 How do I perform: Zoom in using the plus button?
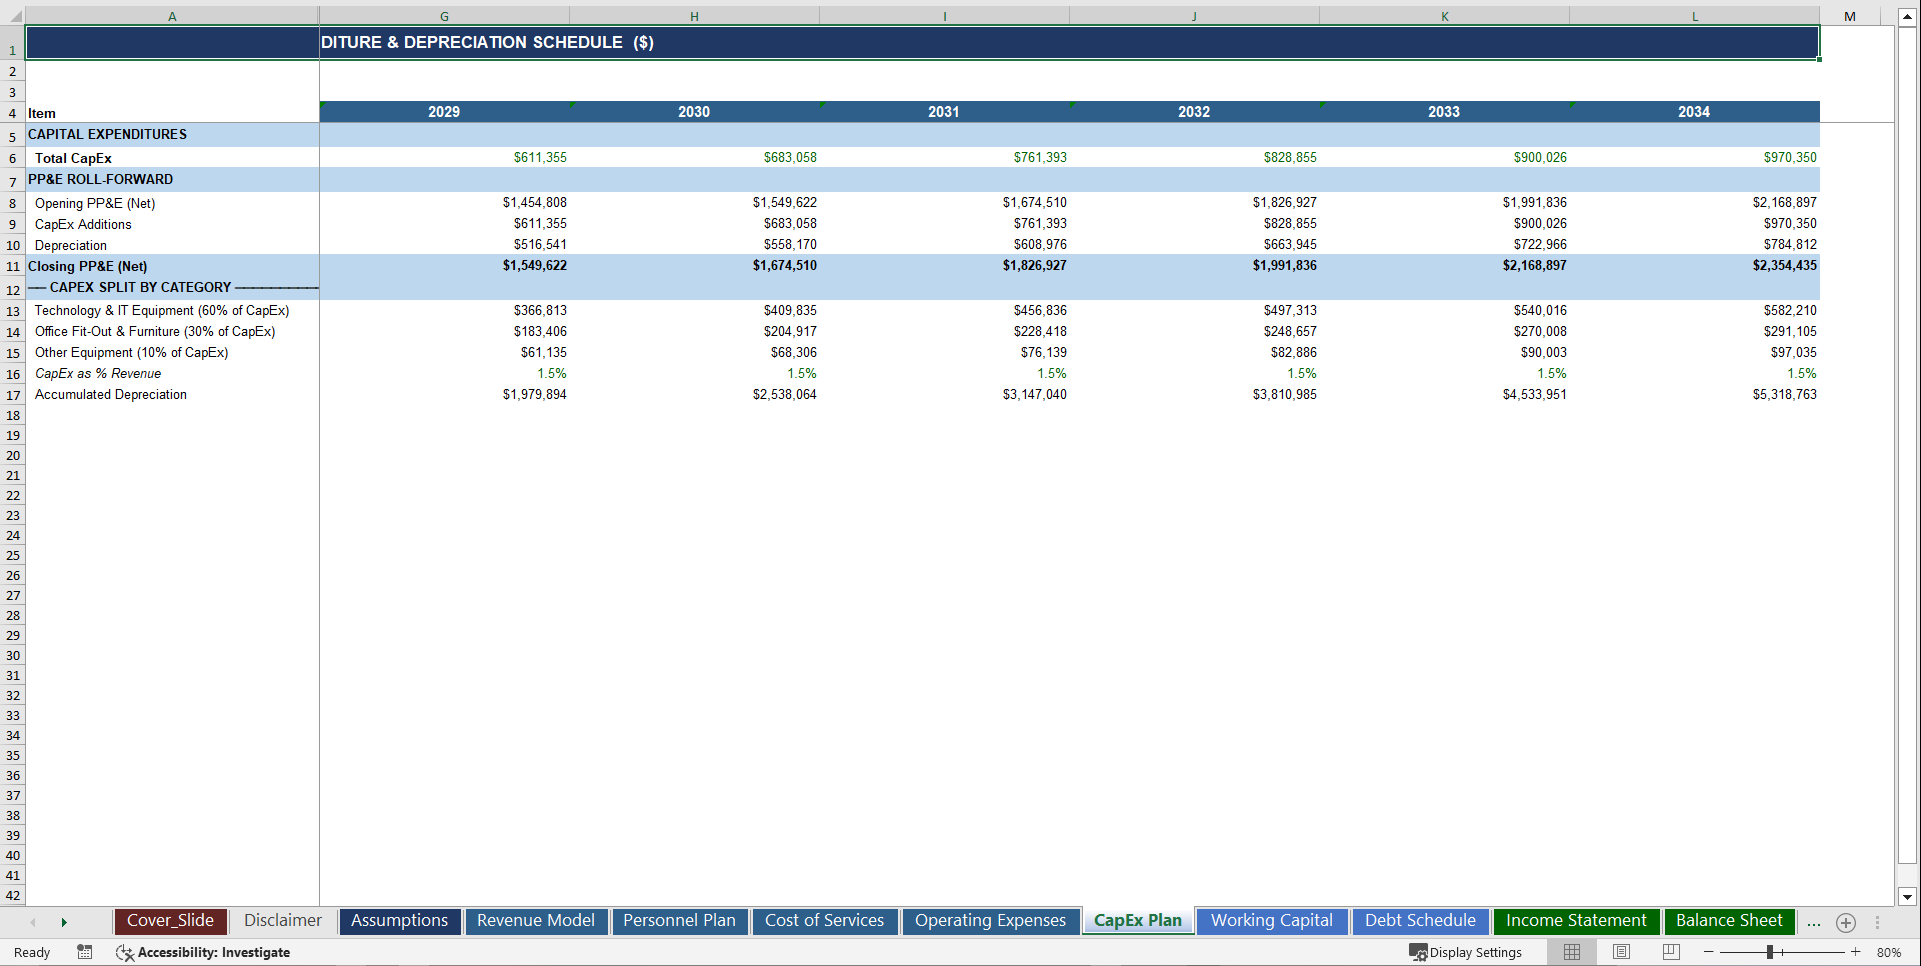click(1855, 952)
